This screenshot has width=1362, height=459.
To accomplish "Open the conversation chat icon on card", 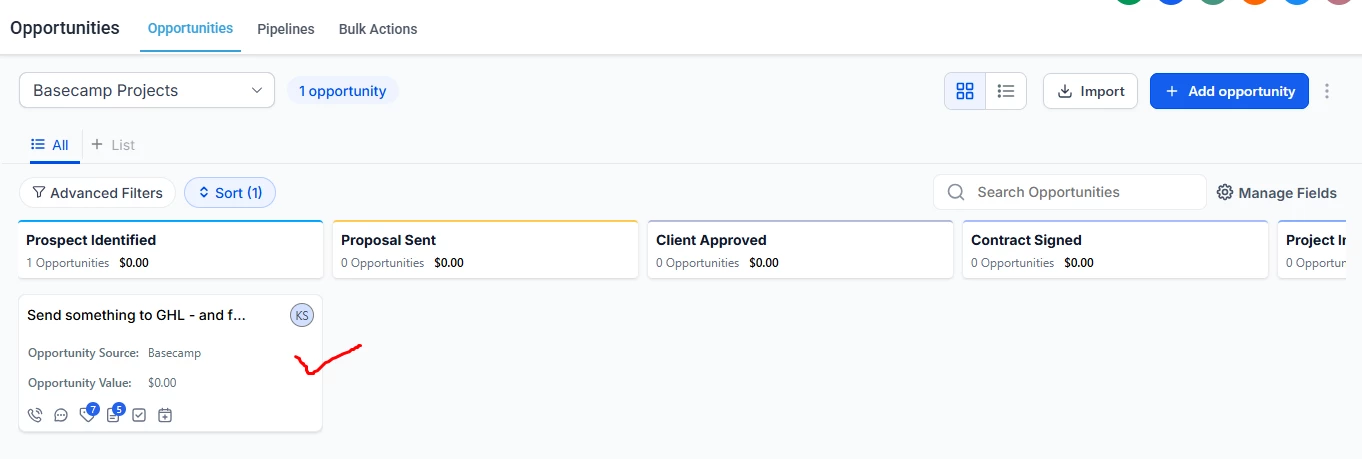I will point(61,415).
